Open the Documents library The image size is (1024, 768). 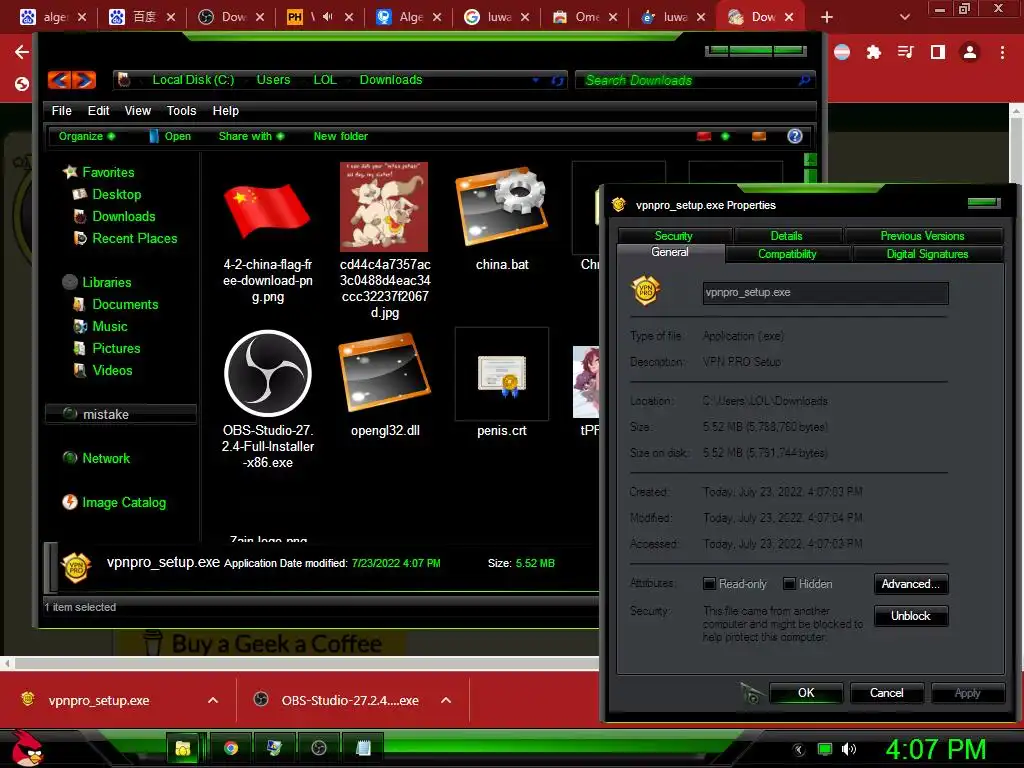(x=125, y=304)
